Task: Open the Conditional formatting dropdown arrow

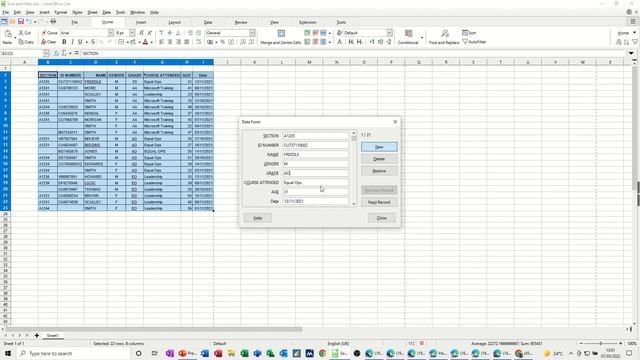Action: point(422,38)
